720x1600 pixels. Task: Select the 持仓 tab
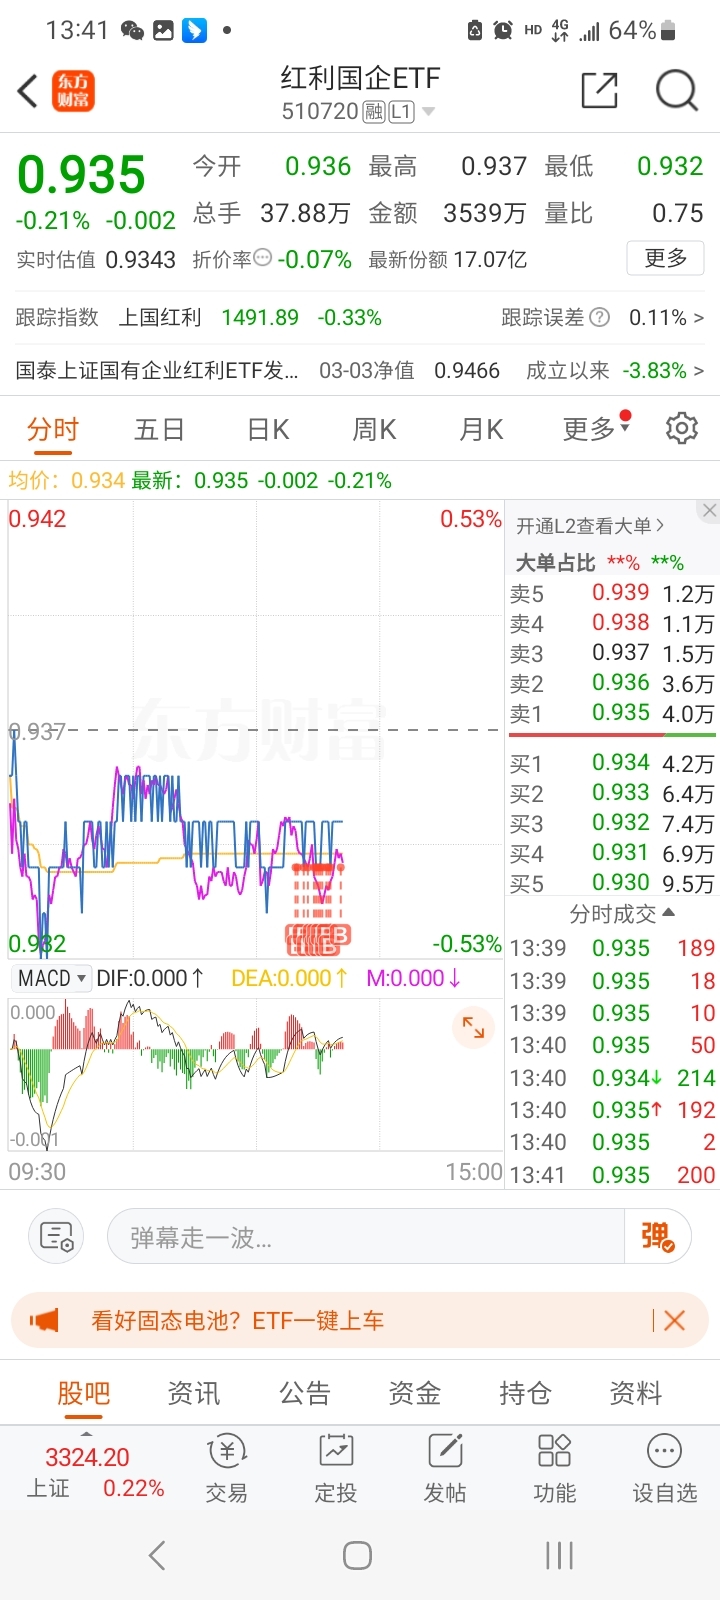(525, 1393)
